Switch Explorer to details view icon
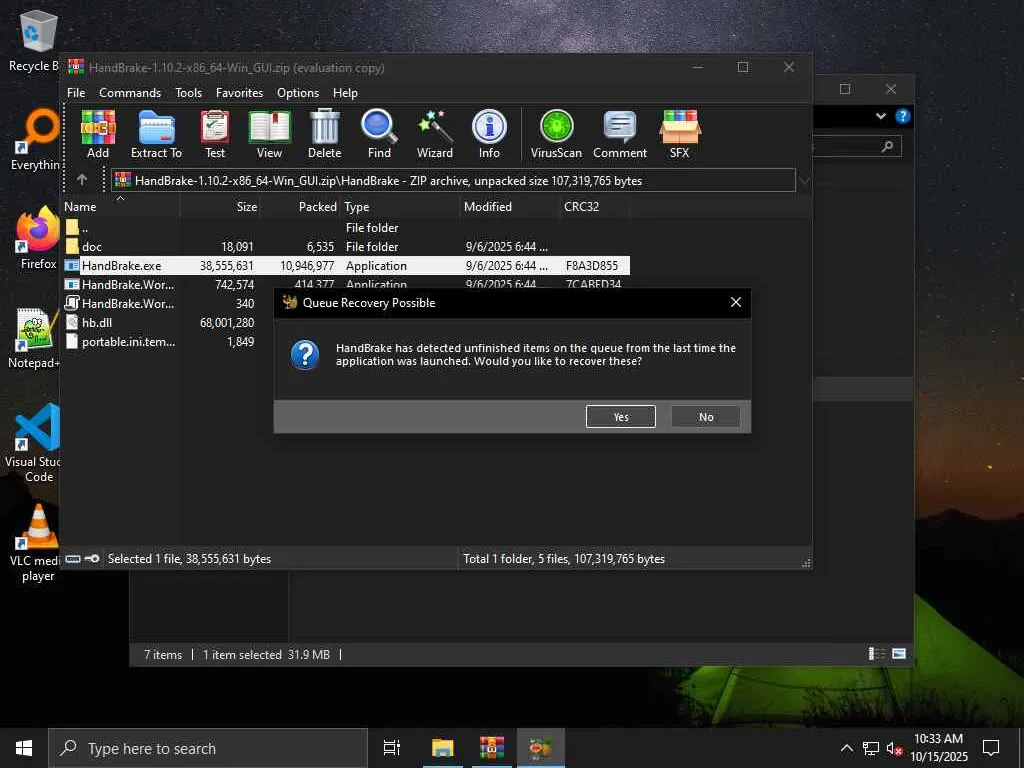1024x768 pixels. pos(876,654)
